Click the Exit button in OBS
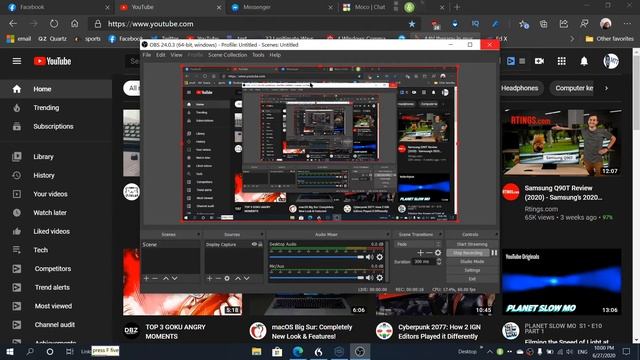The height and width of the screenshot is (360, 640). 472,279
